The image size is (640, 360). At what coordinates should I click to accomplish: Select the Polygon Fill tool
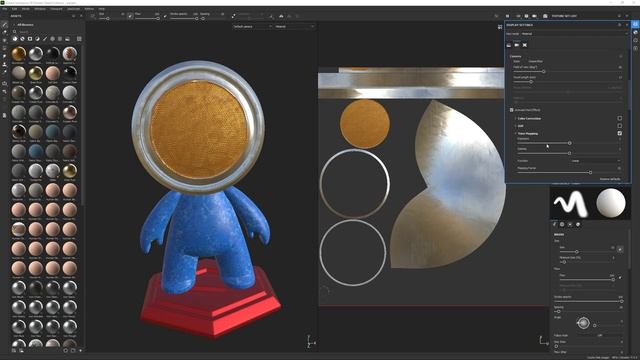[4, 48]
